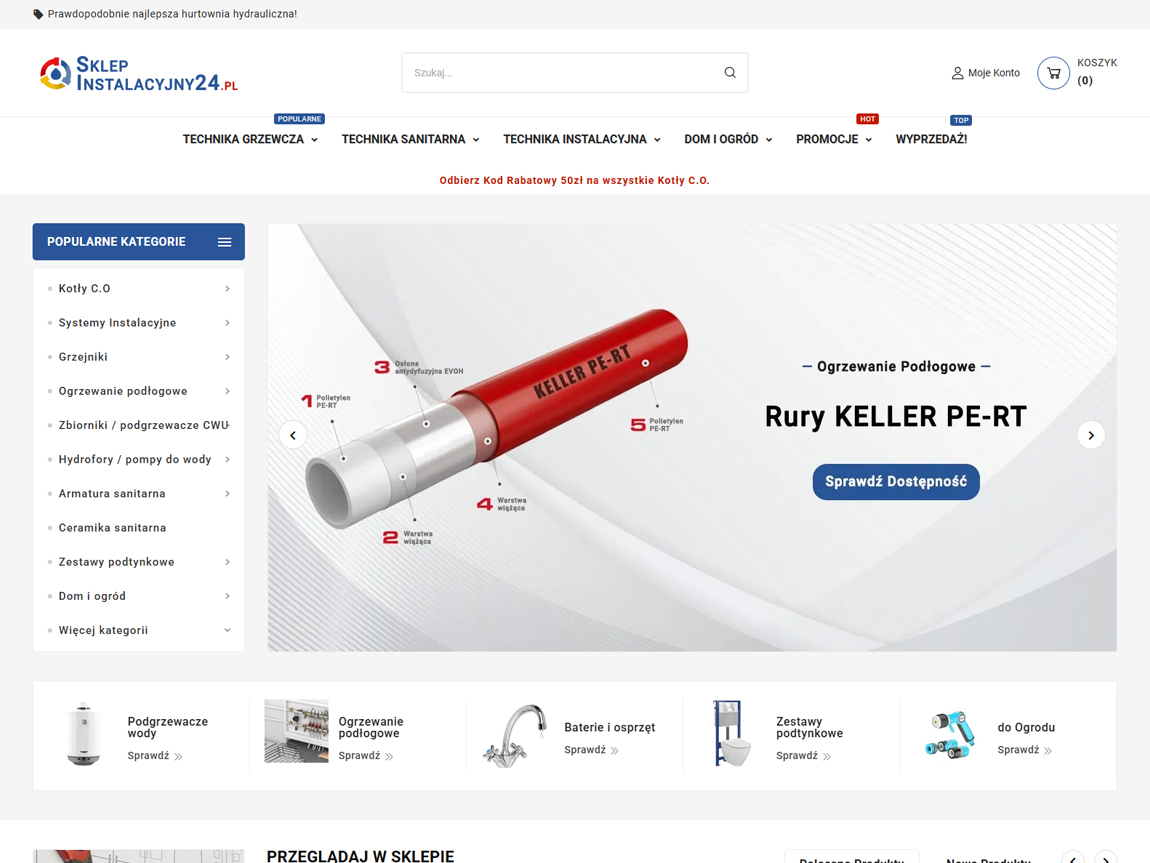Click Sprawdź under Podgrzewacze wody
Screen dimensions: 1150x863
point(155,756)
